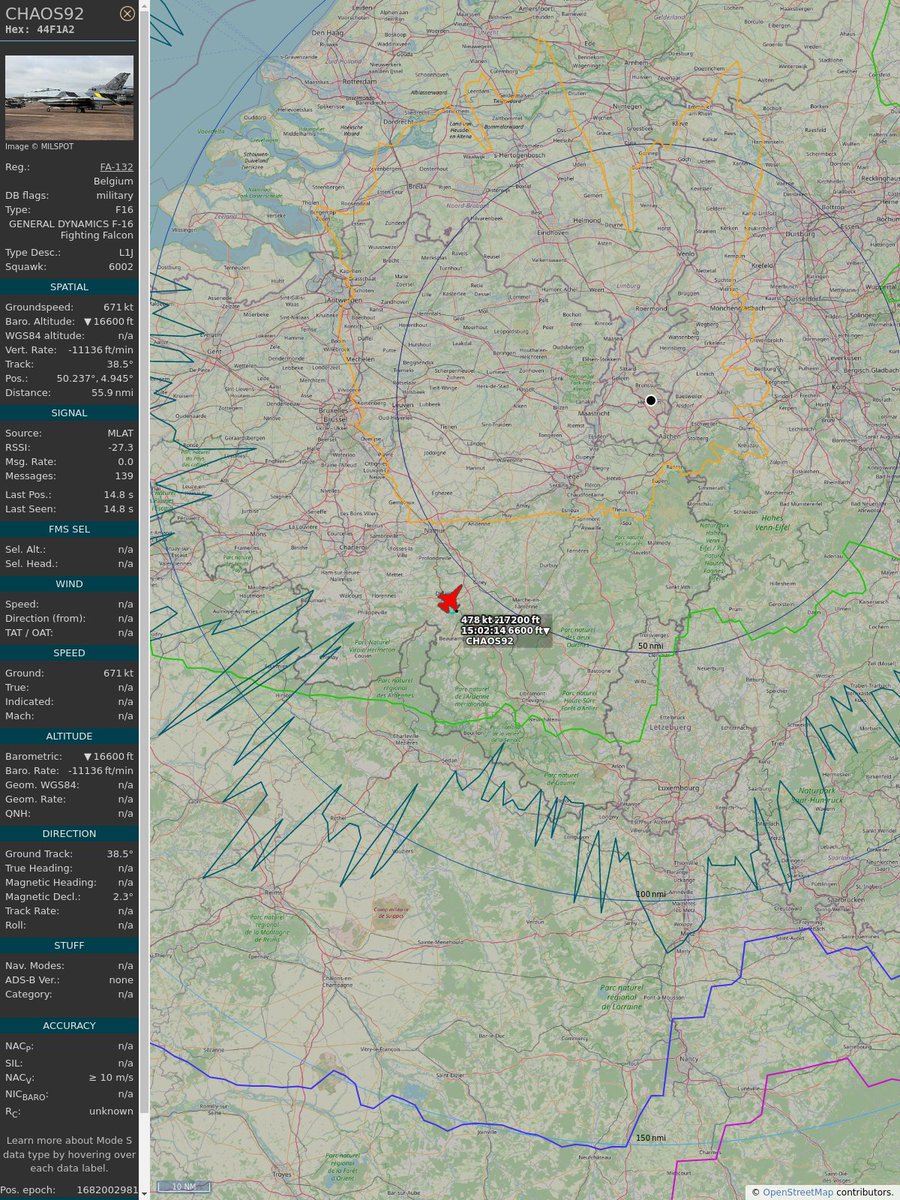View the F-16 aircraft photo thumbnail
This screenshot has width=900, height=1200.
coord(70,97)
